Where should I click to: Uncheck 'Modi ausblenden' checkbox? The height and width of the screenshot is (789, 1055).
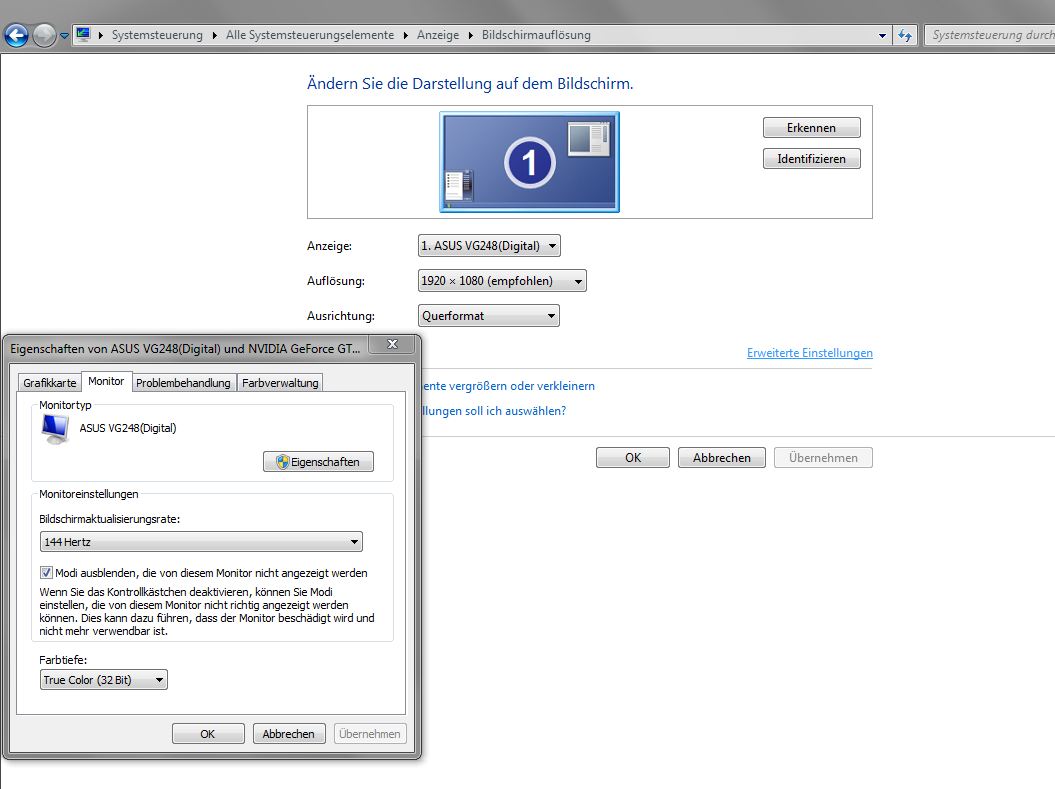(x=46, y=572)
